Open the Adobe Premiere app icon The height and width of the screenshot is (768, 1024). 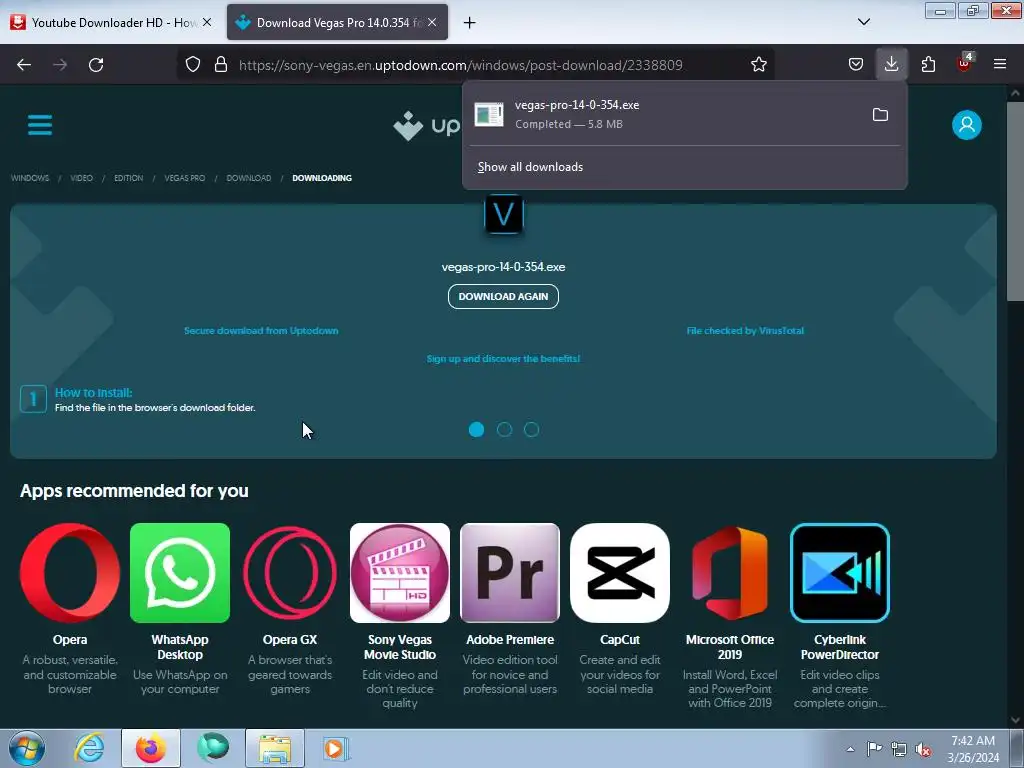pos(510,573)
